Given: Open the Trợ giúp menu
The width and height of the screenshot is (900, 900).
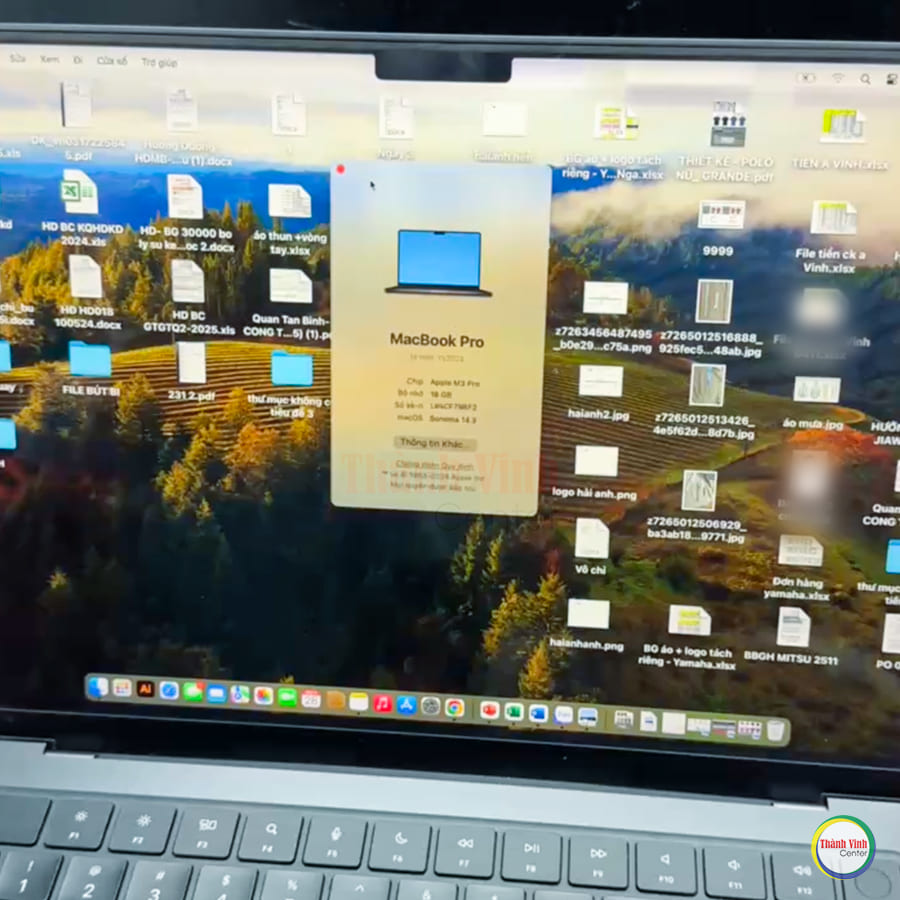Looking at the screenshot, I should click(160, 62).
